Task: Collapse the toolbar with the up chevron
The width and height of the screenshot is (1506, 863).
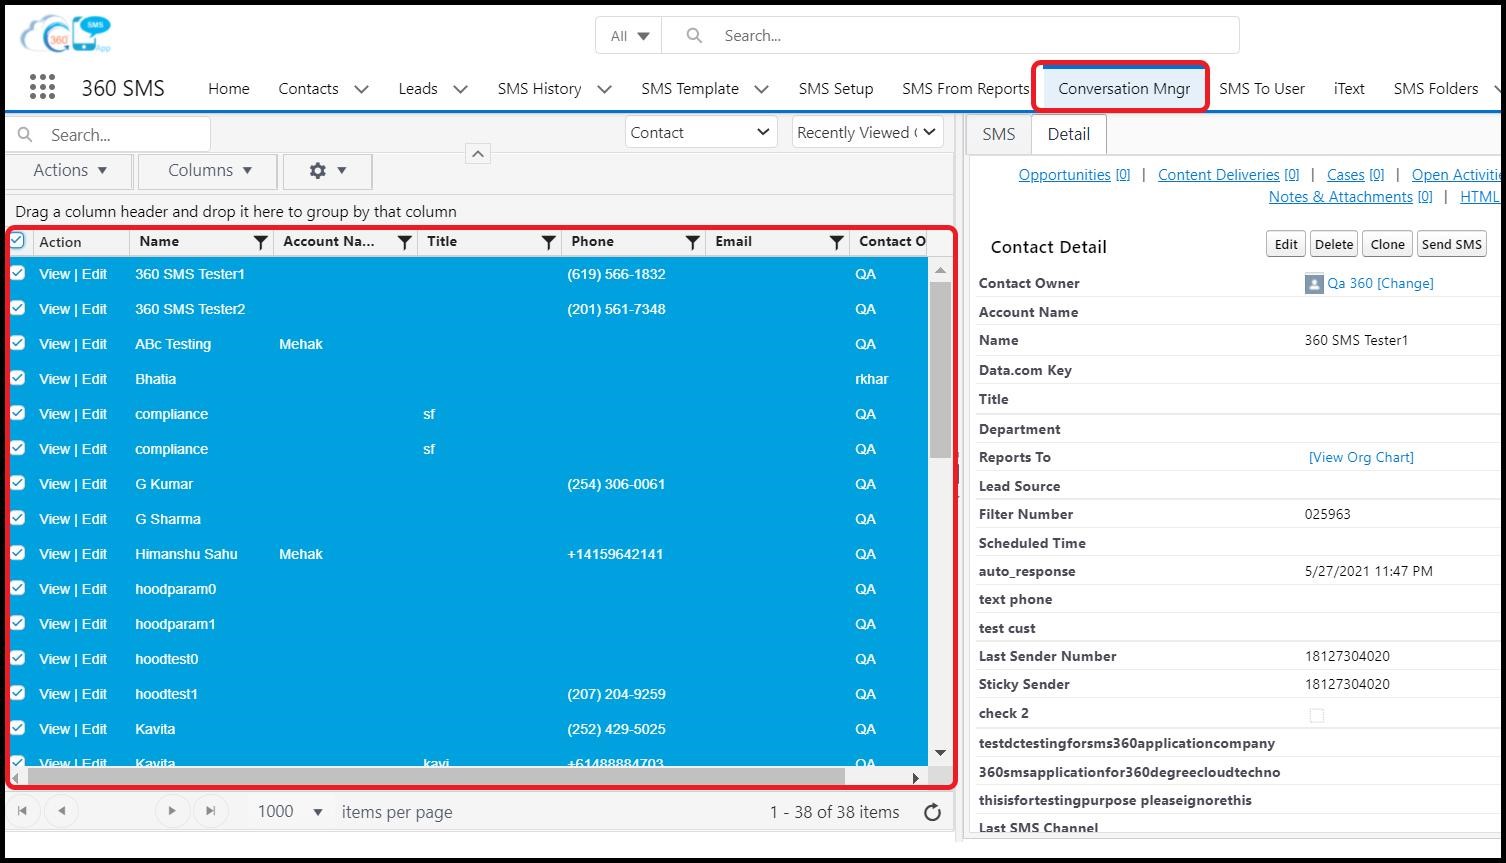Action: pyautogui.click(x=478, y=153)
